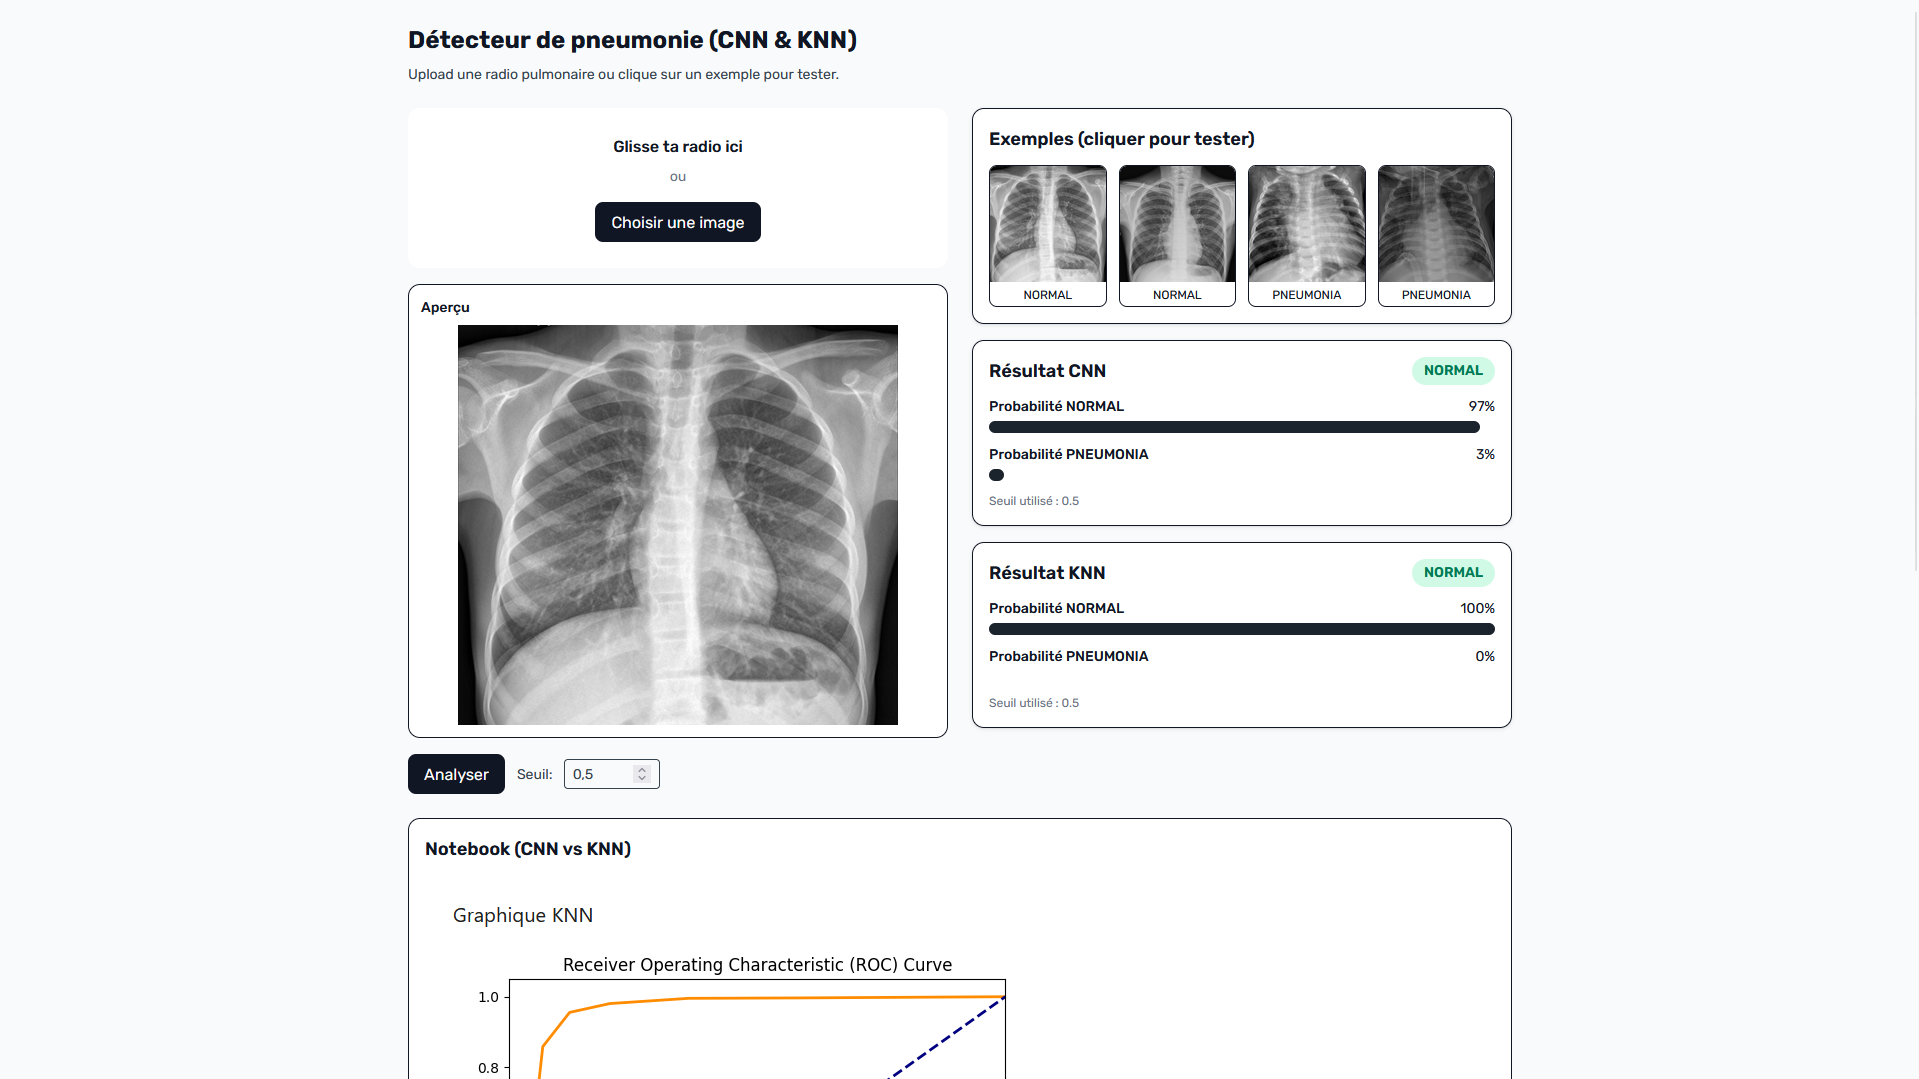Image resolution: width=1919 pixels, height=1079 pixels.
Task: Pick the last PNEUMONIA example thumbnail
Action: [1435, 234]
